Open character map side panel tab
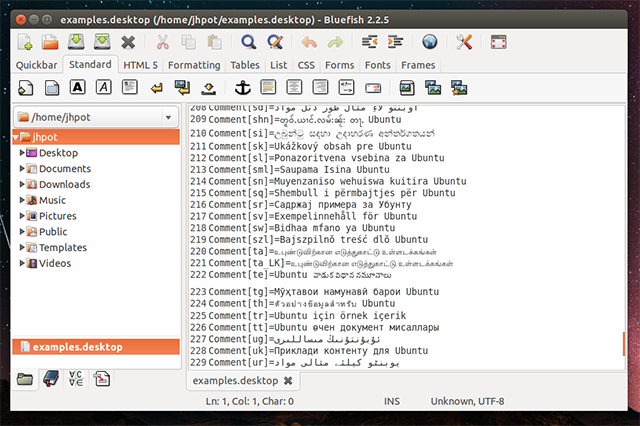640x426 pixels. tap(76, 379)
